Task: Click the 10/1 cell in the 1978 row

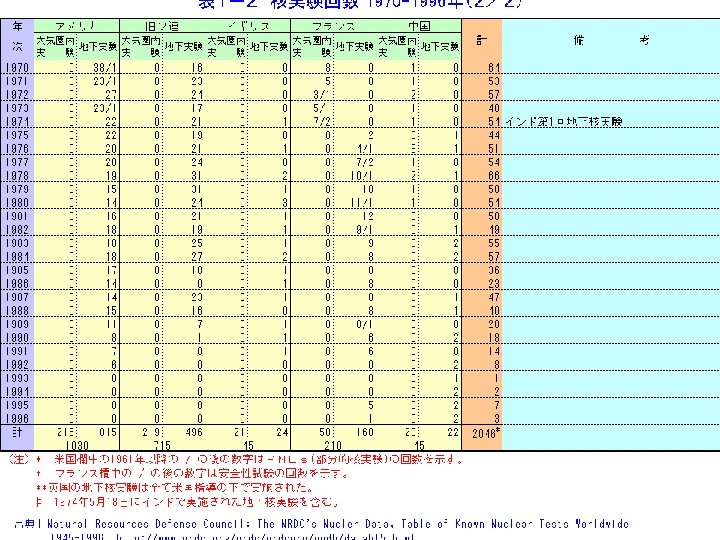Action: pos(361,175)
